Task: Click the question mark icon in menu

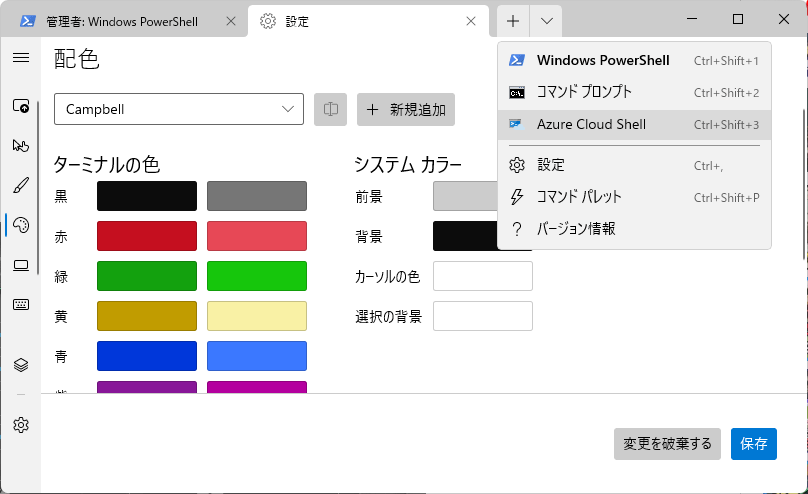Action: coord(517,229)
